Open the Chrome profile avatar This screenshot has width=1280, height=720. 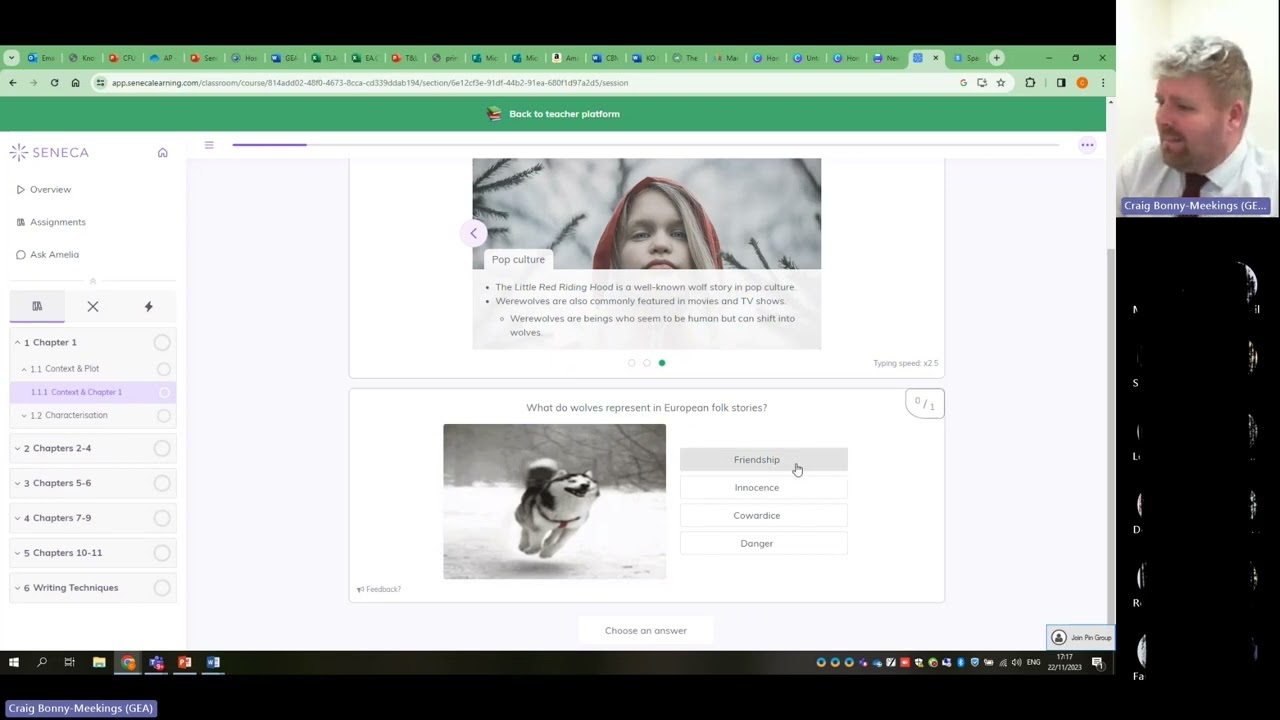[1082, 83]
